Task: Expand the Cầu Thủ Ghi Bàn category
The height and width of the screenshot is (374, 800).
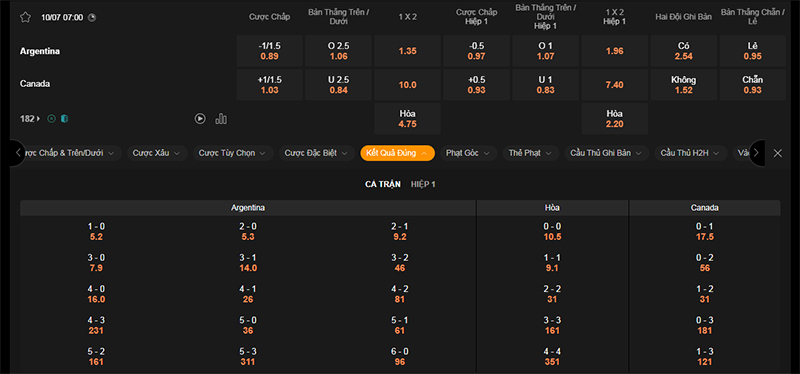Action: point(607,153)
